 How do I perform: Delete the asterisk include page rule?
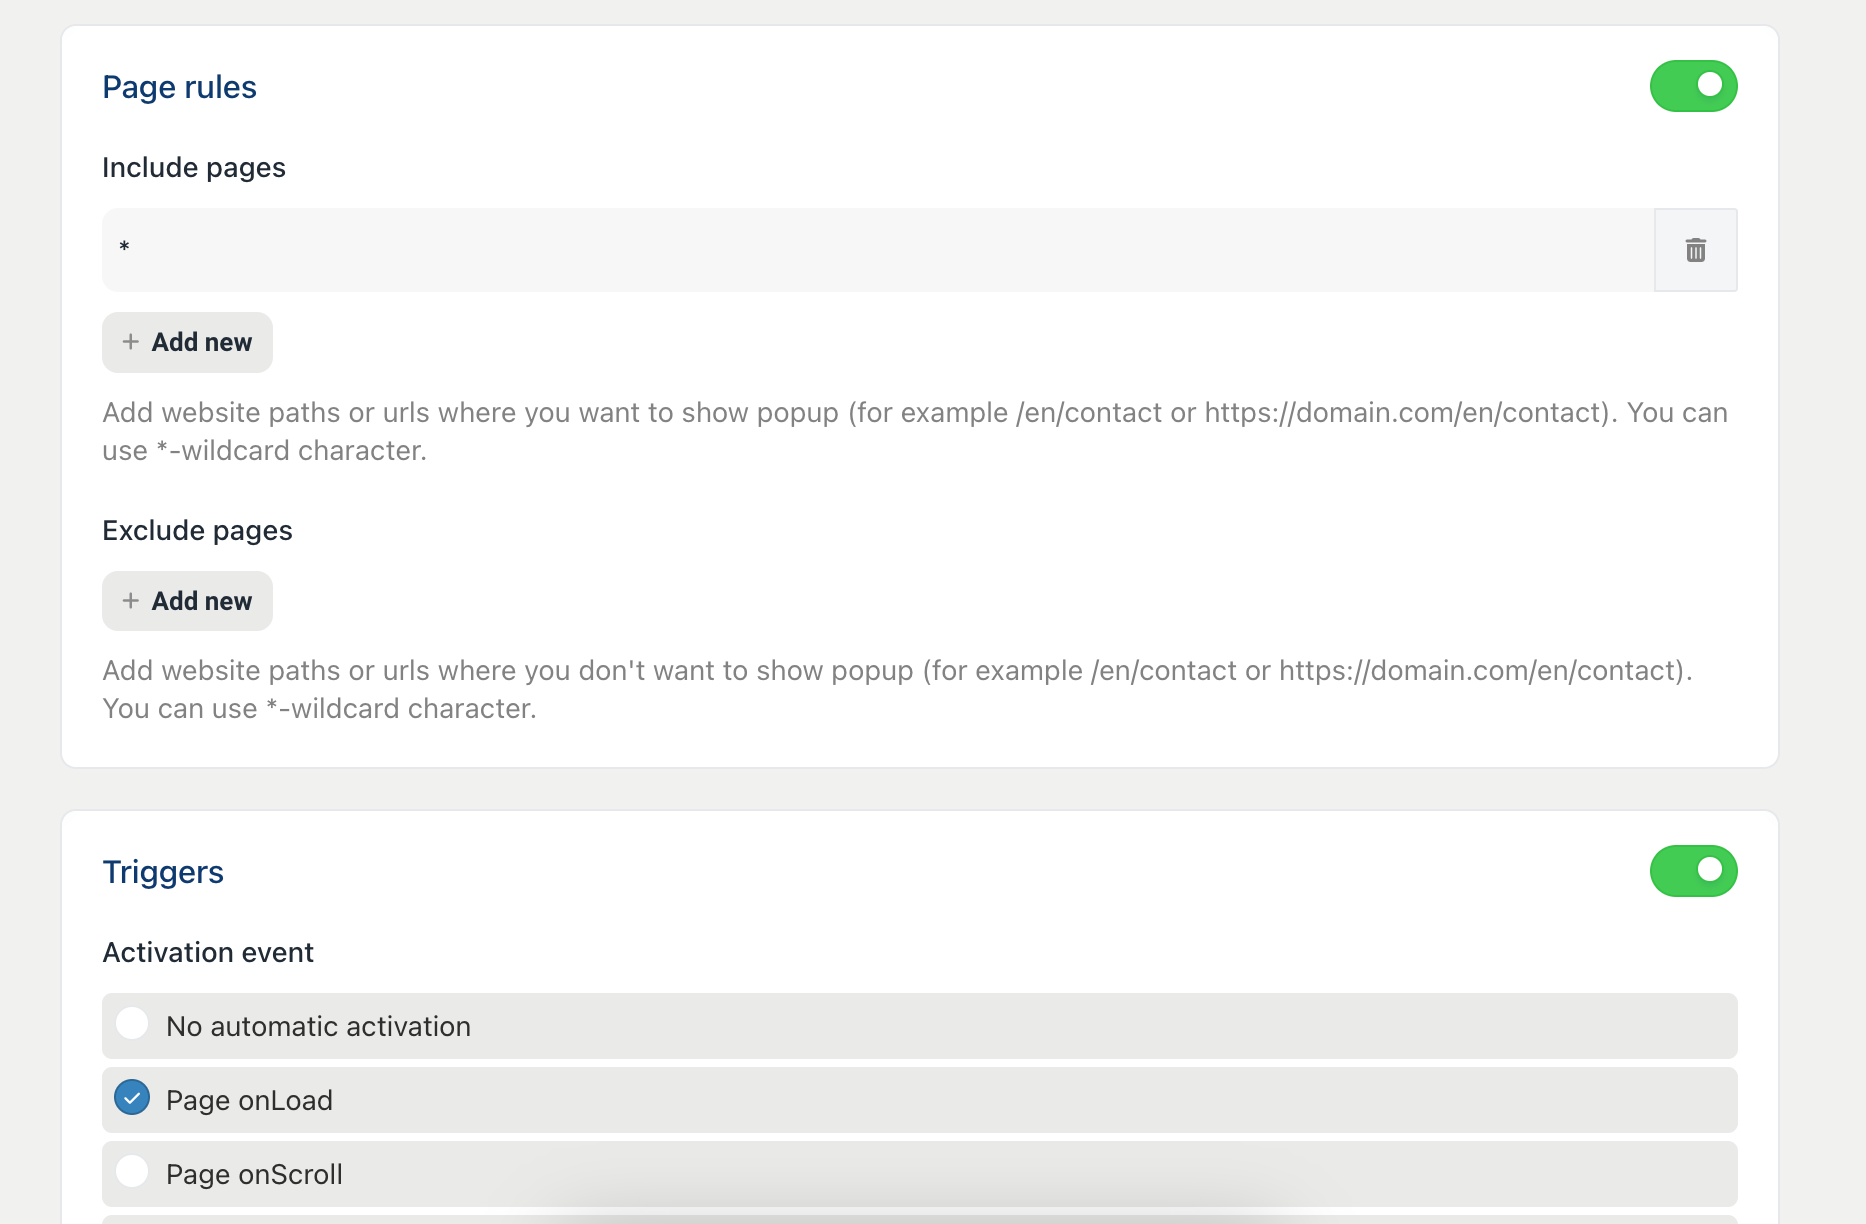(x=1695, y=250)
